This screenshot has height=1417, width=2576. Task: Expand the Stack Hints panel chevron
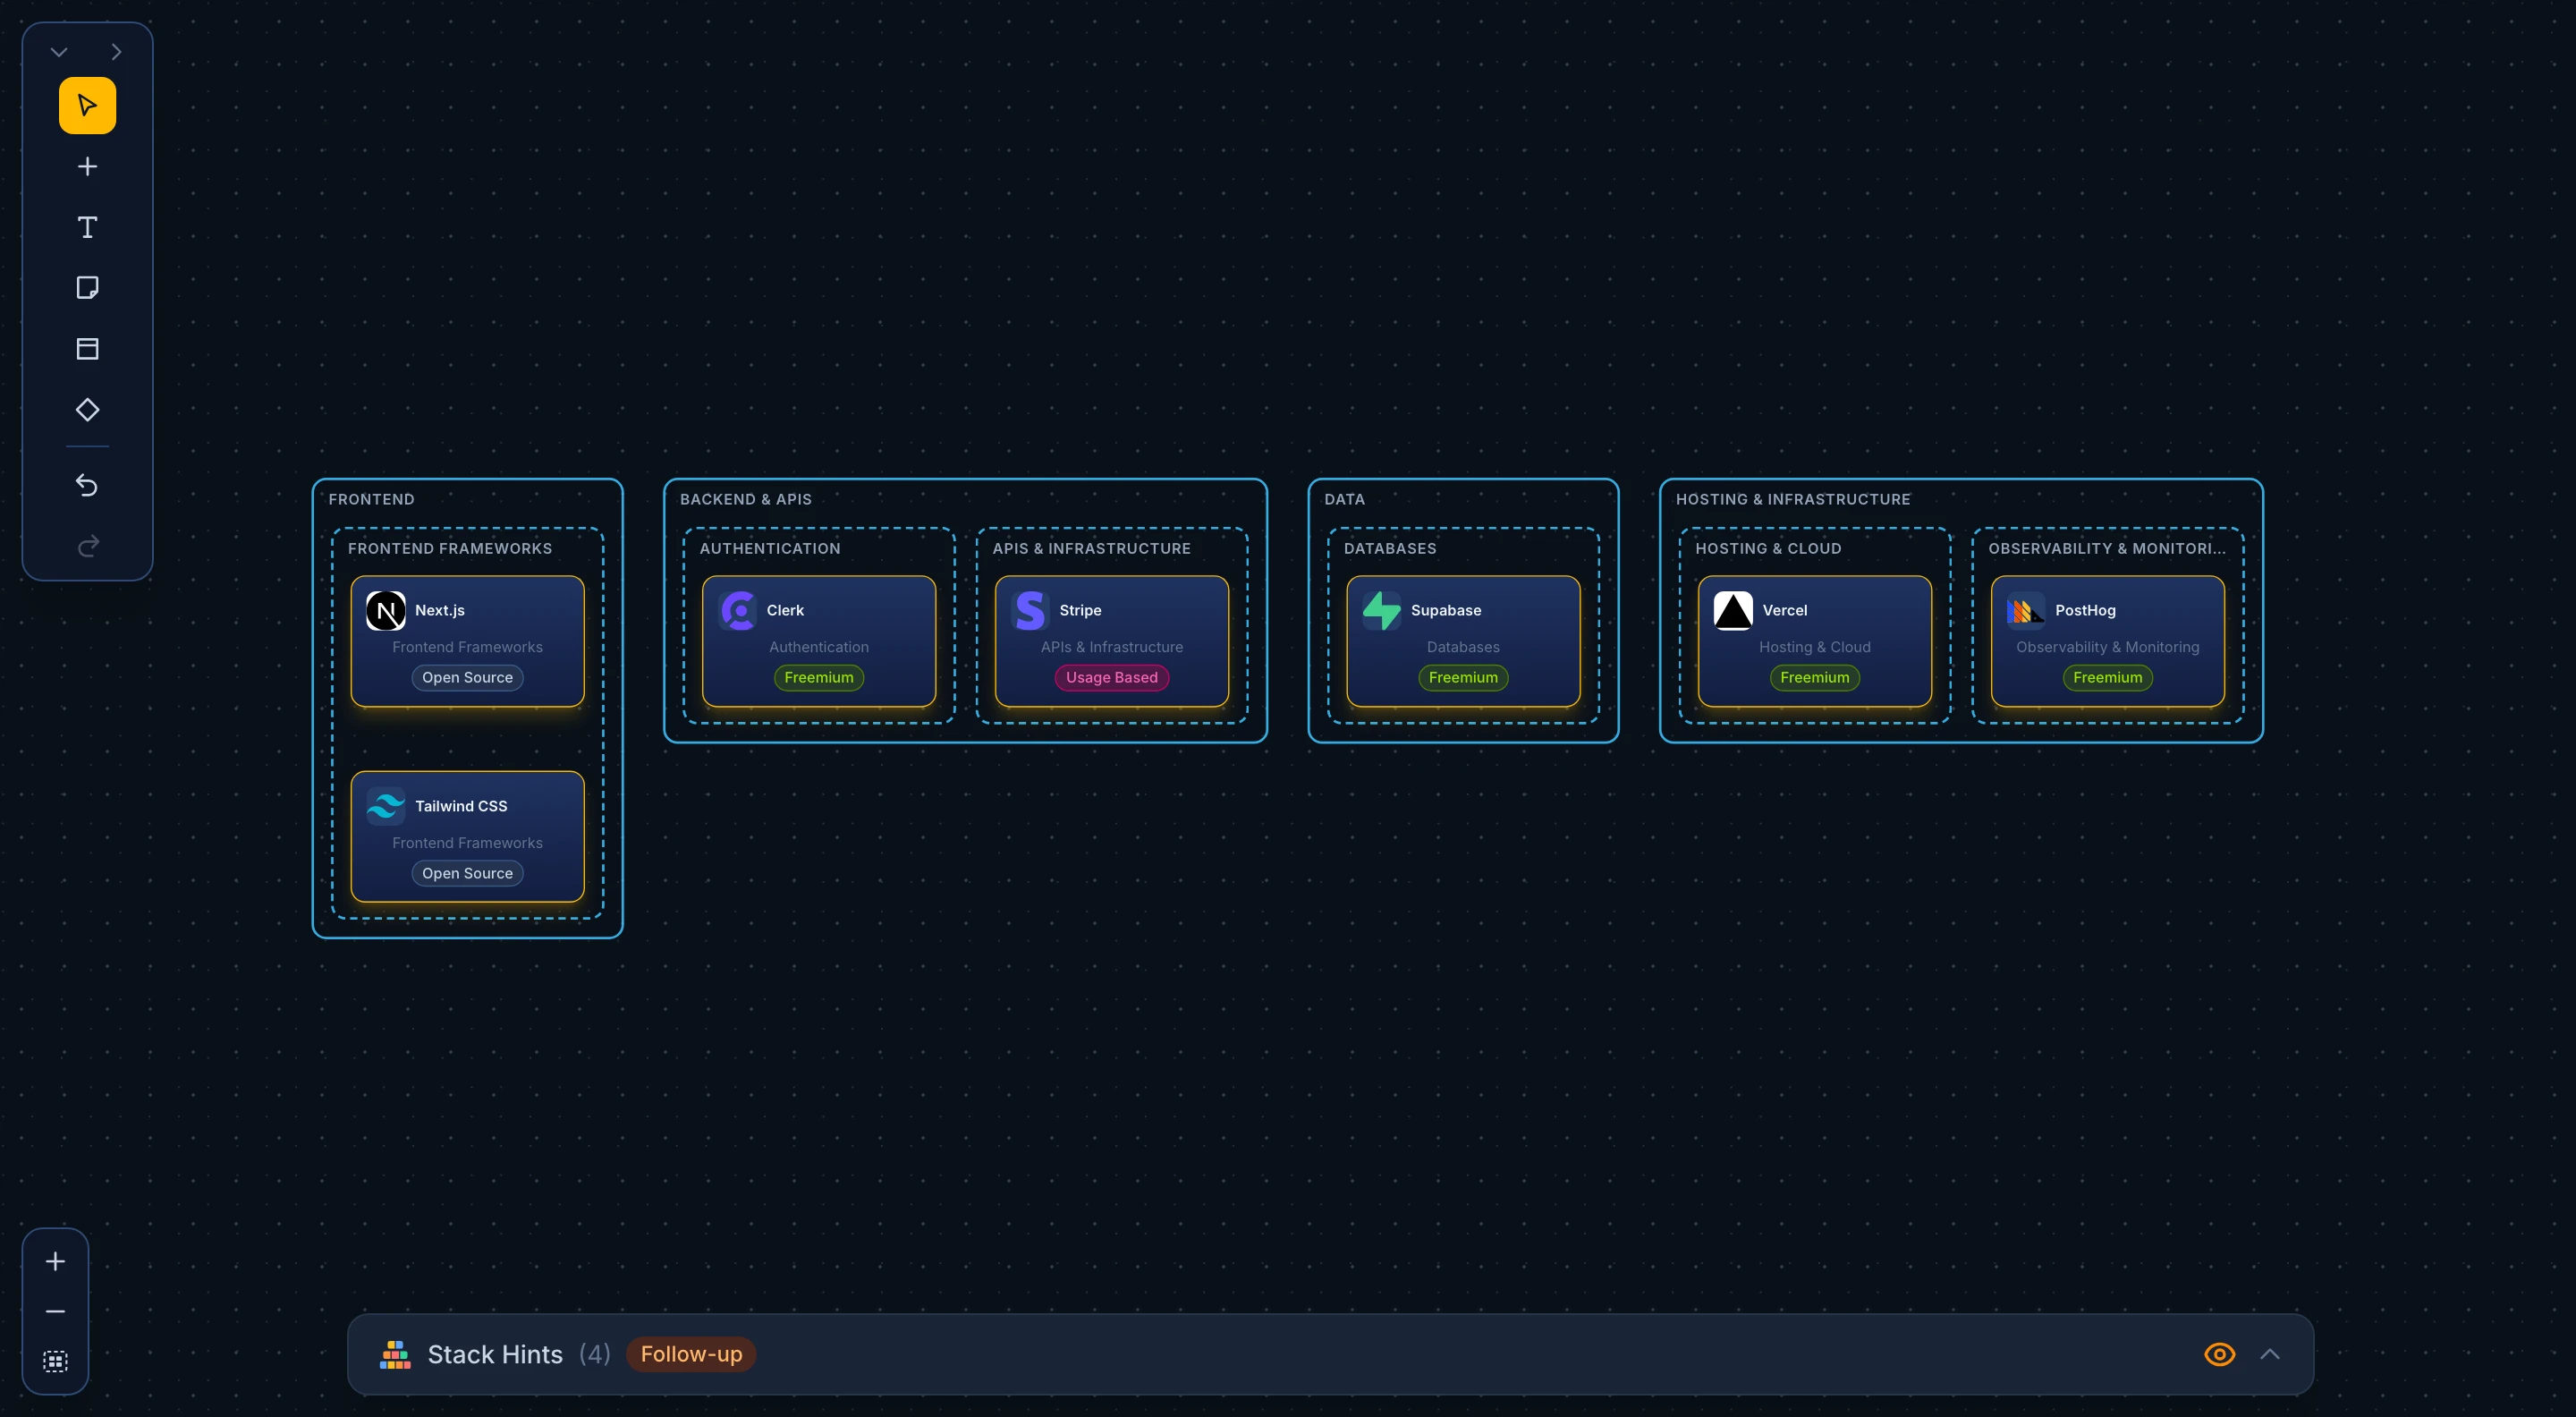click(2270, 1354)
